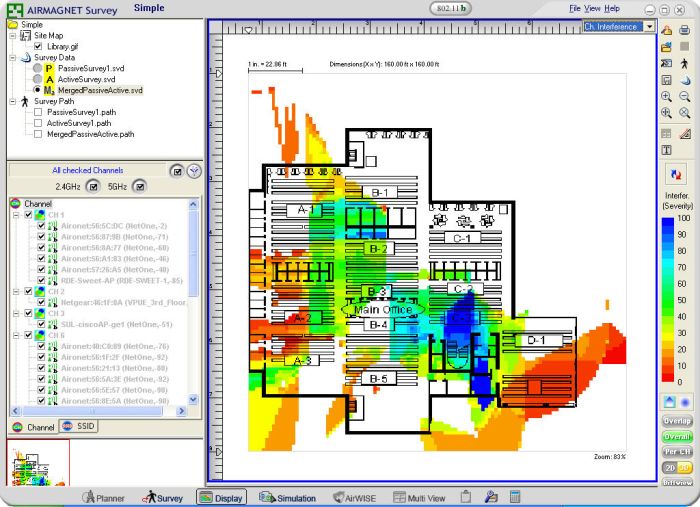
Task: Click the channel list vertical scrollbar
Action: click(193, 302)
